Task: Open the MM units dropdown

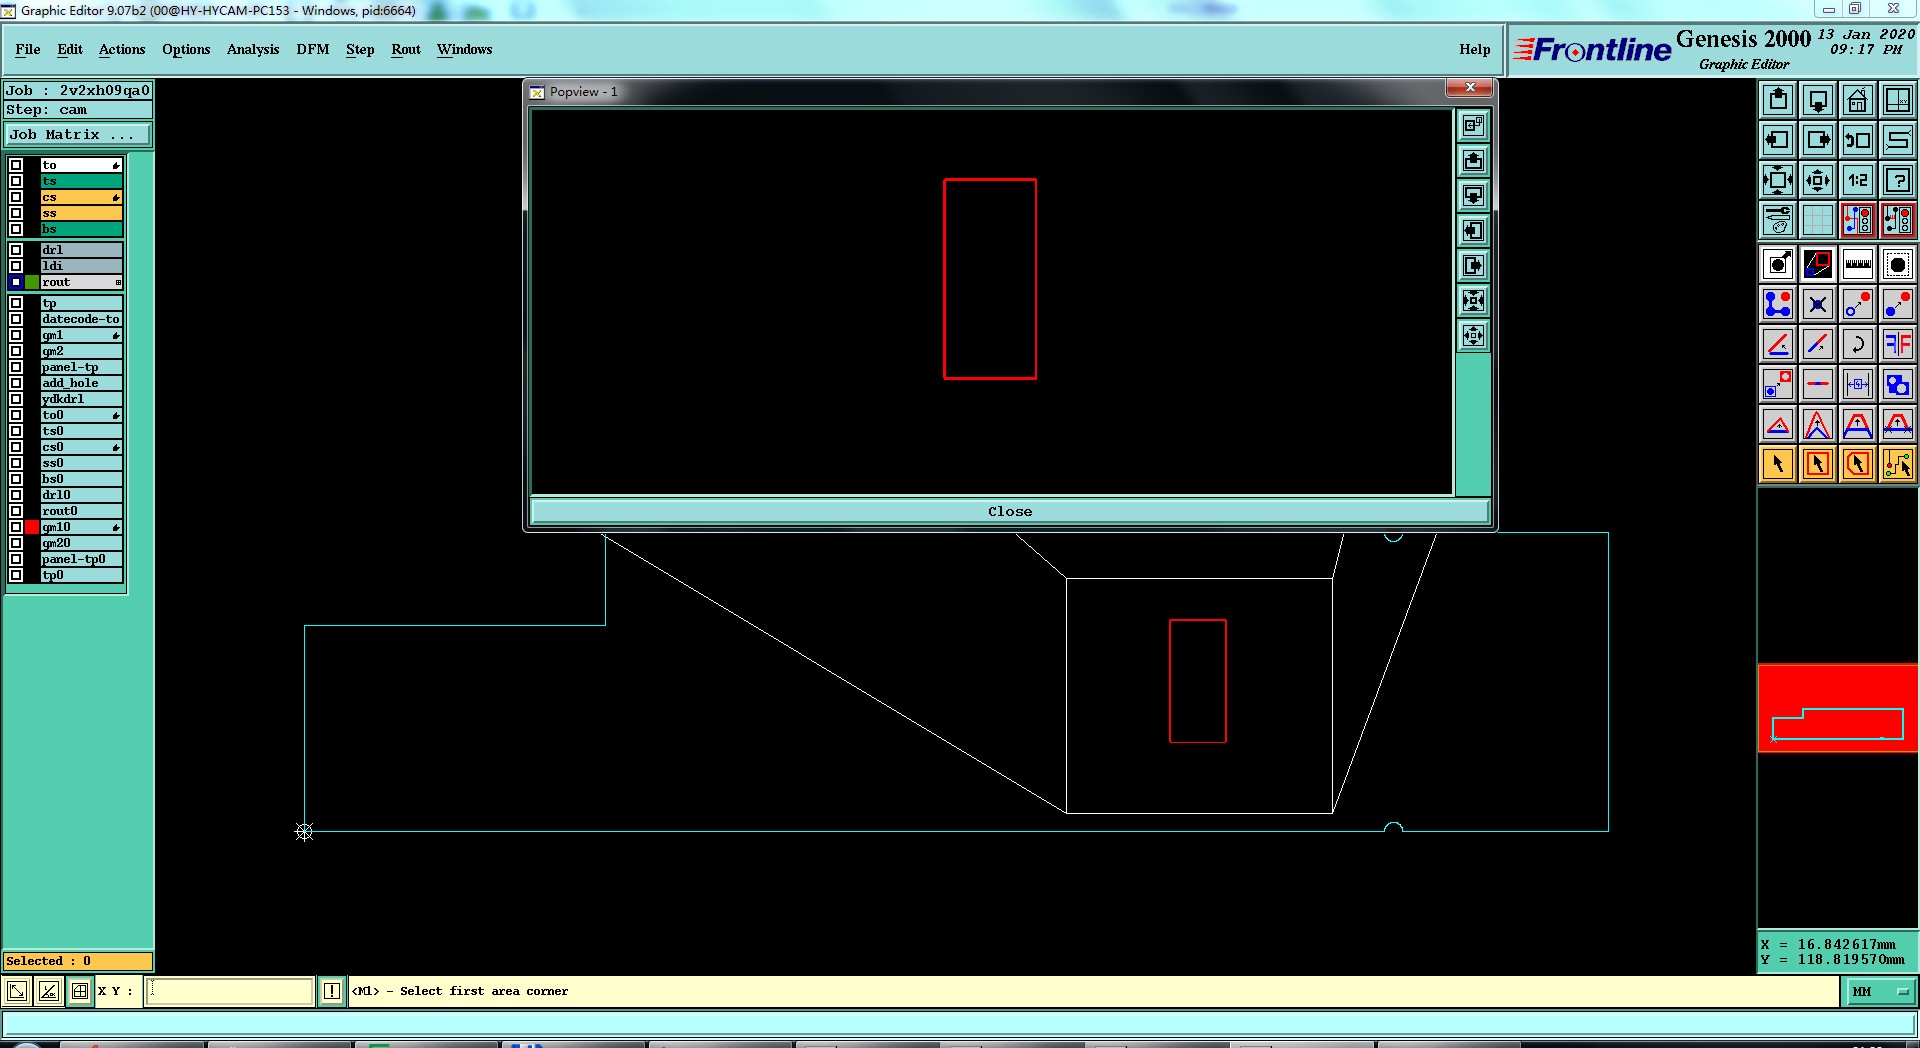Action: click(1881, 991)
